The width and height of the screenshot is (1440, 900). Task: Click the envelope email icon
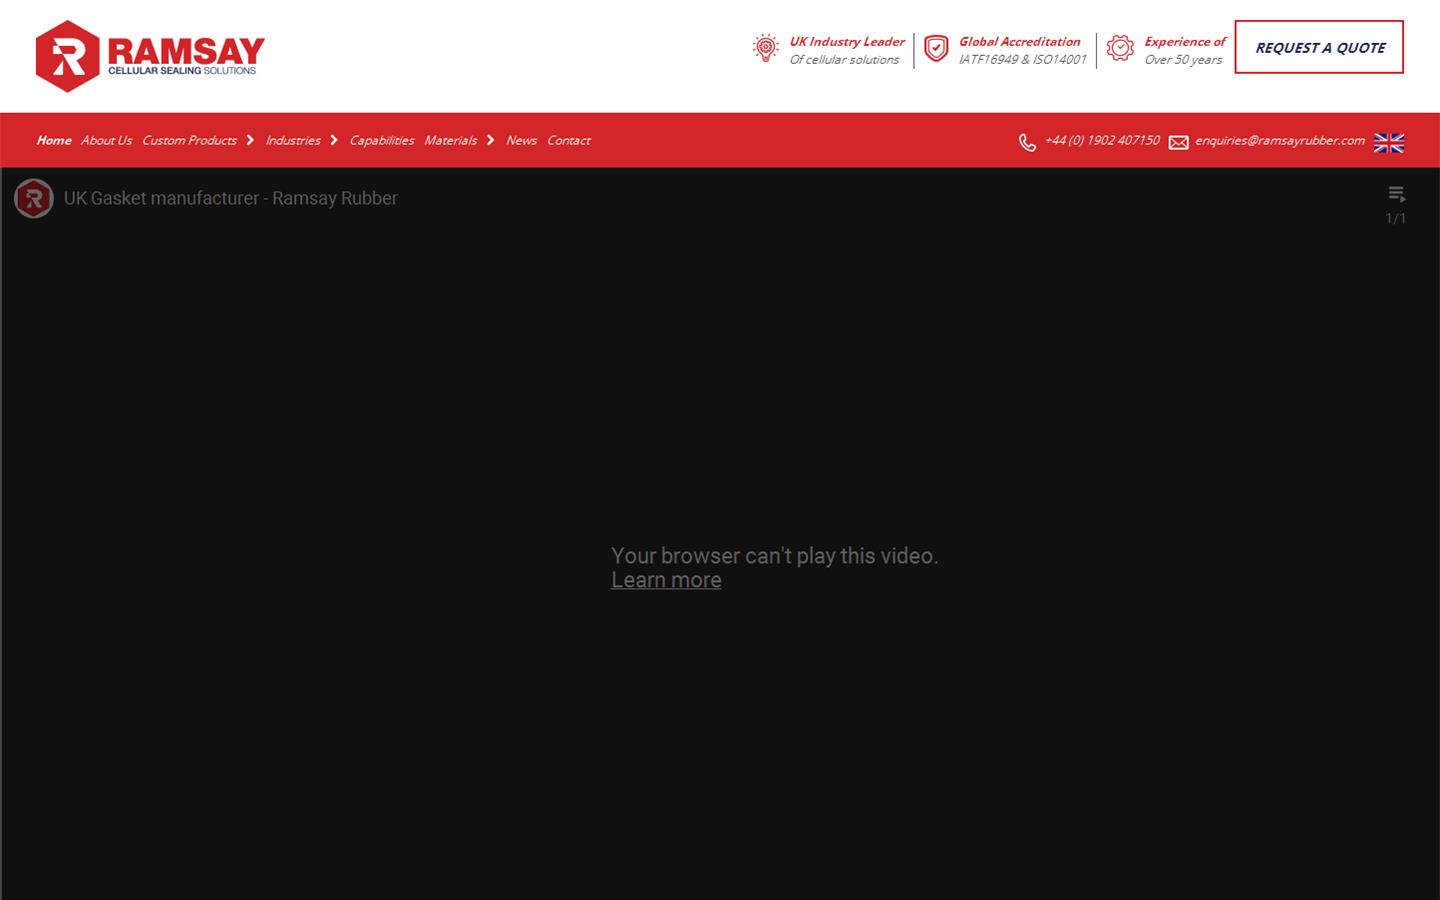[x=1179, y=142]
